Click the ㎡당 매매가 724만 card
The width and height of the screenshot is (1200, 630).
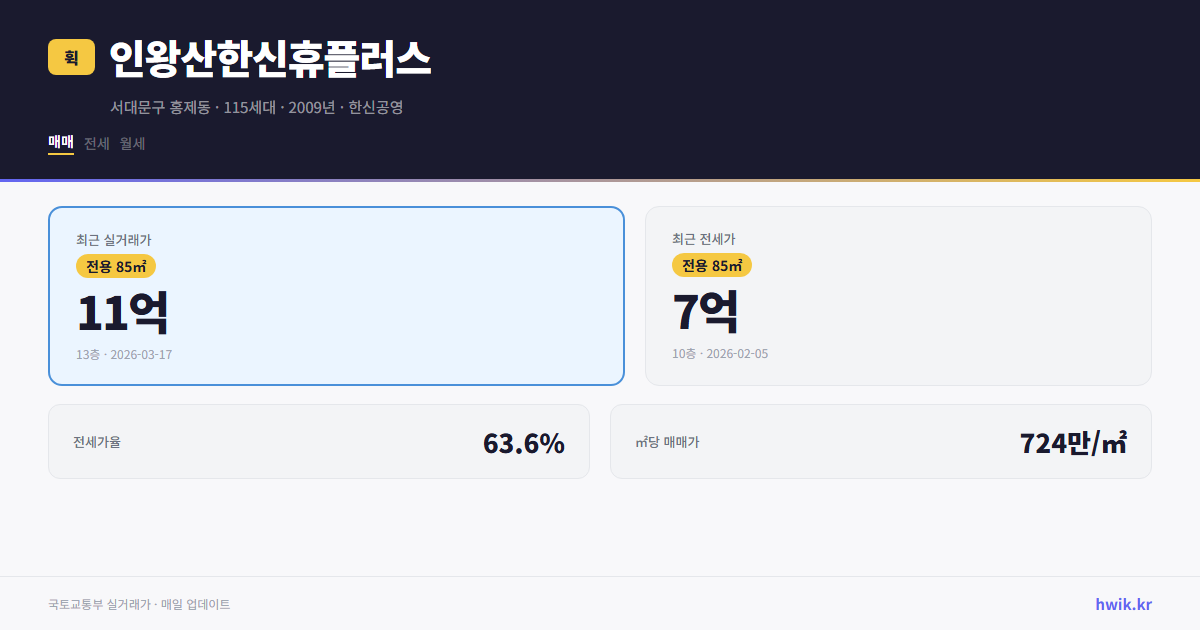[880, 441]
